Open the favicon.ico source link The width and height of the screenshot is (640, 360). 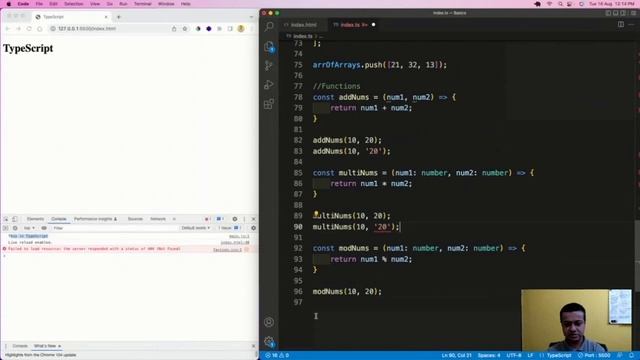click(227, 249)
